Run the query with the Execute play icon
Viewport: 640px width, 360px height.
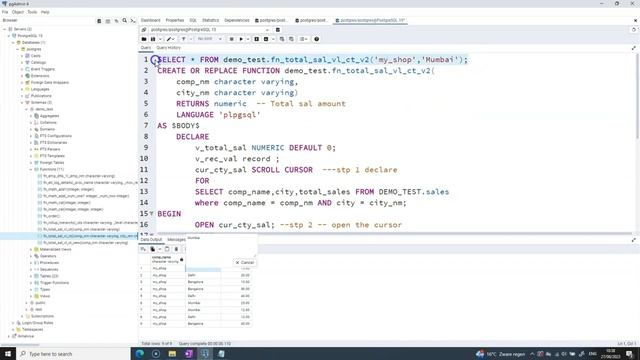pyautogui.click(x=241, y=39)
